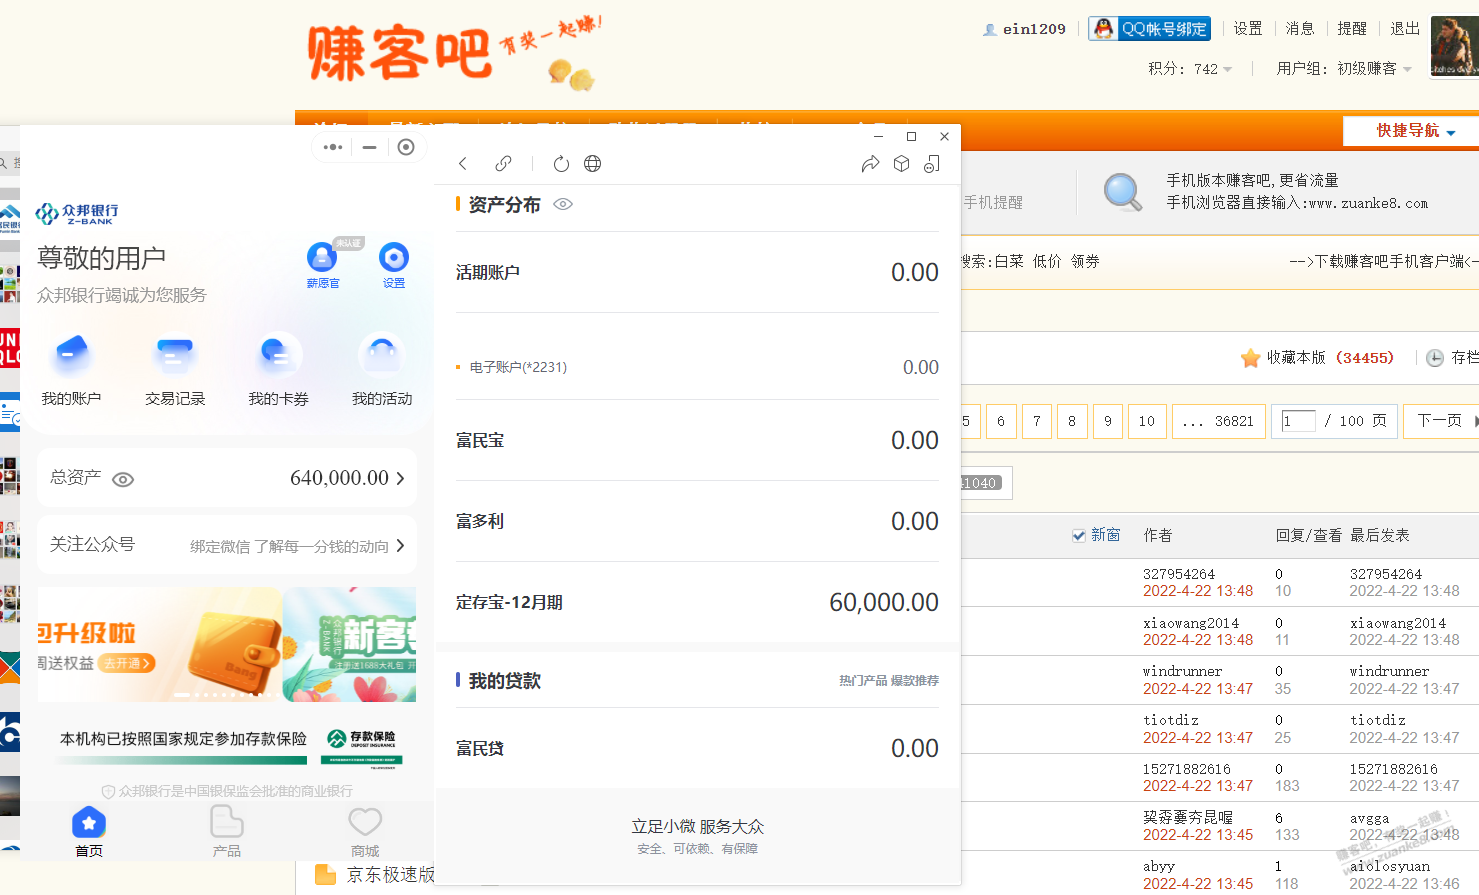Jump to last page 36821

(x=1219, y=421)
